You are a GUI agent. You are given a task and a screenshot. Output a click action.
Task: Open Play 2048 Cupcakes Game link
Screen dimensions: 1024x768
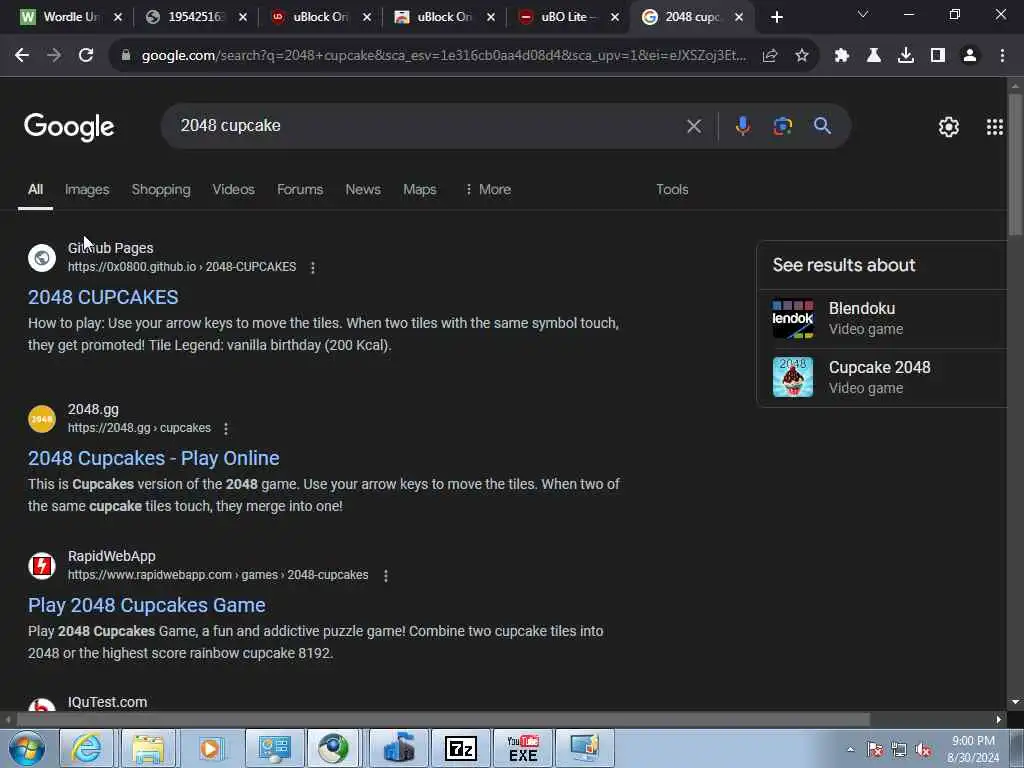point(146,605)
